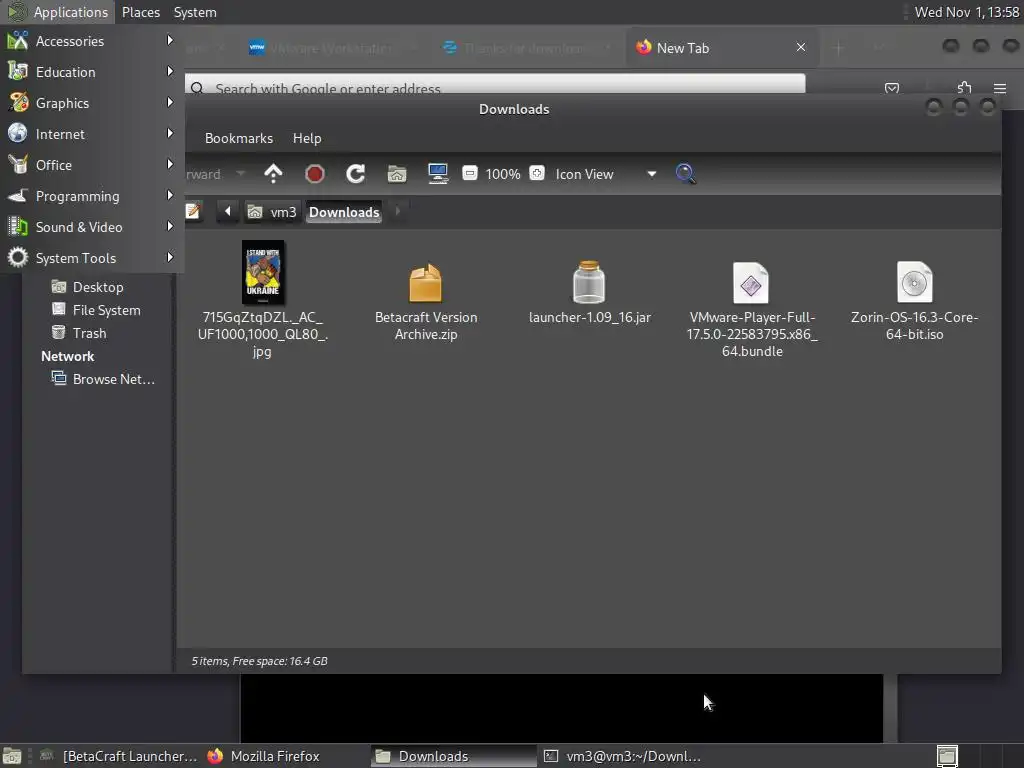Open the Programming submenu

91,196
